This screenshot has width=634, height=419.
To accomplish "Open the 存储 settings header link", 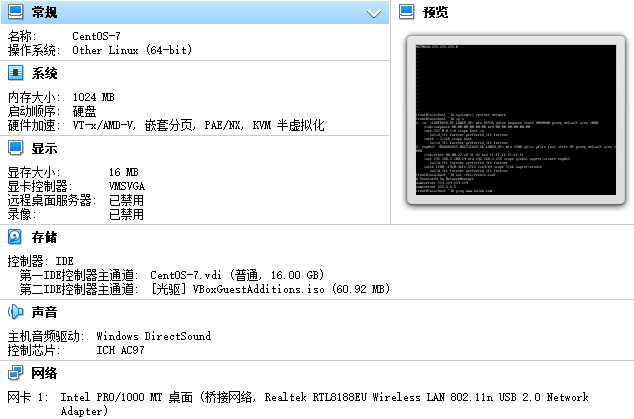I will (x=44, y=237).
